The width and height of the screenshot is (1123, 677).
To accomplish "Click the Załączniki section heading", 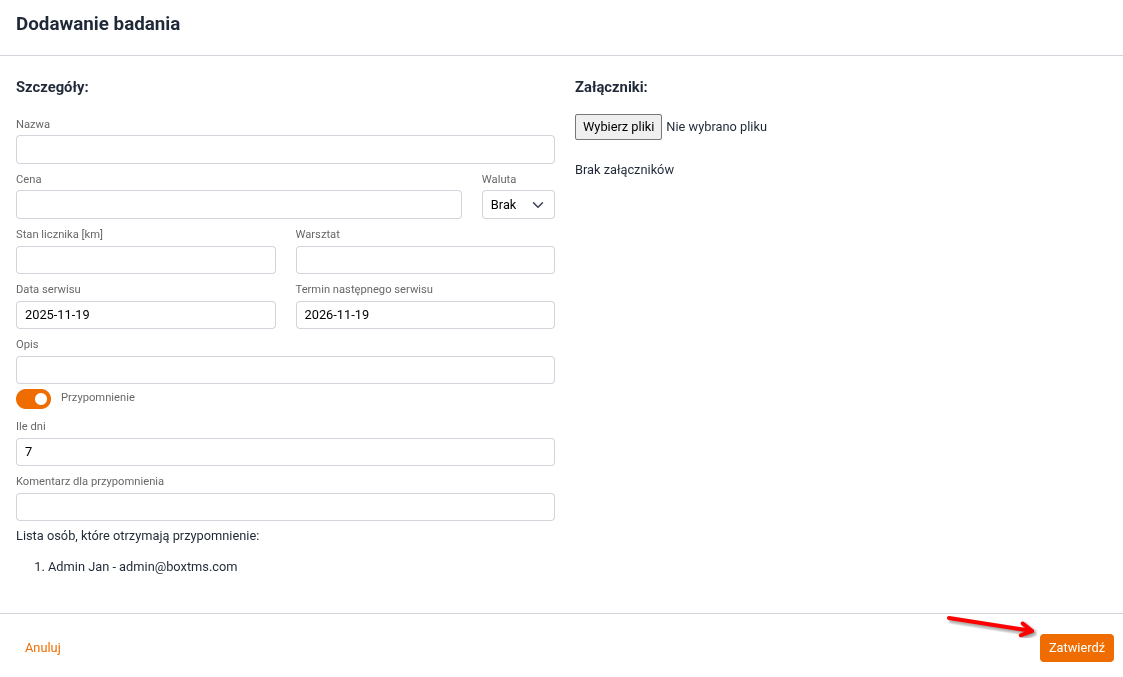I will click(611, 87).
